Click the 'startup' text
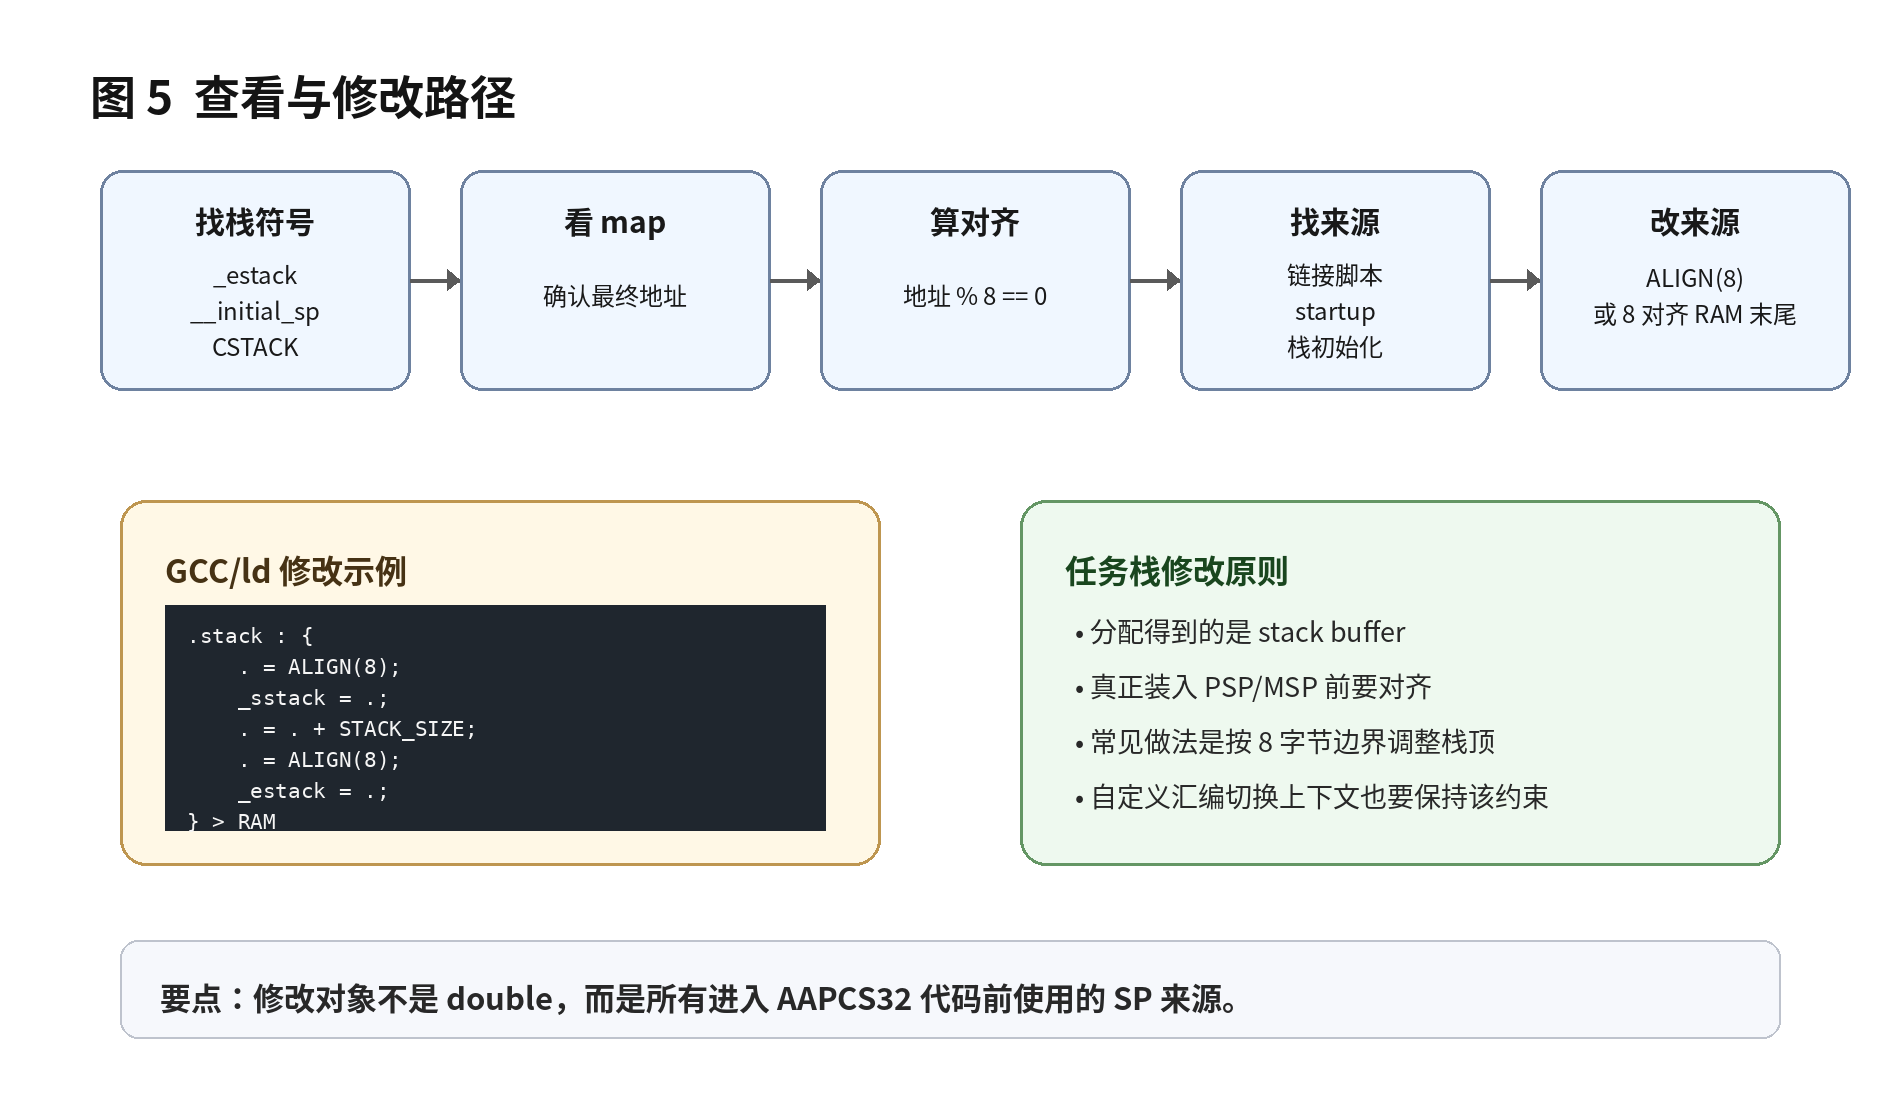The height and width of the screenshot is (1120, 1900). [x=1335, y=312]
